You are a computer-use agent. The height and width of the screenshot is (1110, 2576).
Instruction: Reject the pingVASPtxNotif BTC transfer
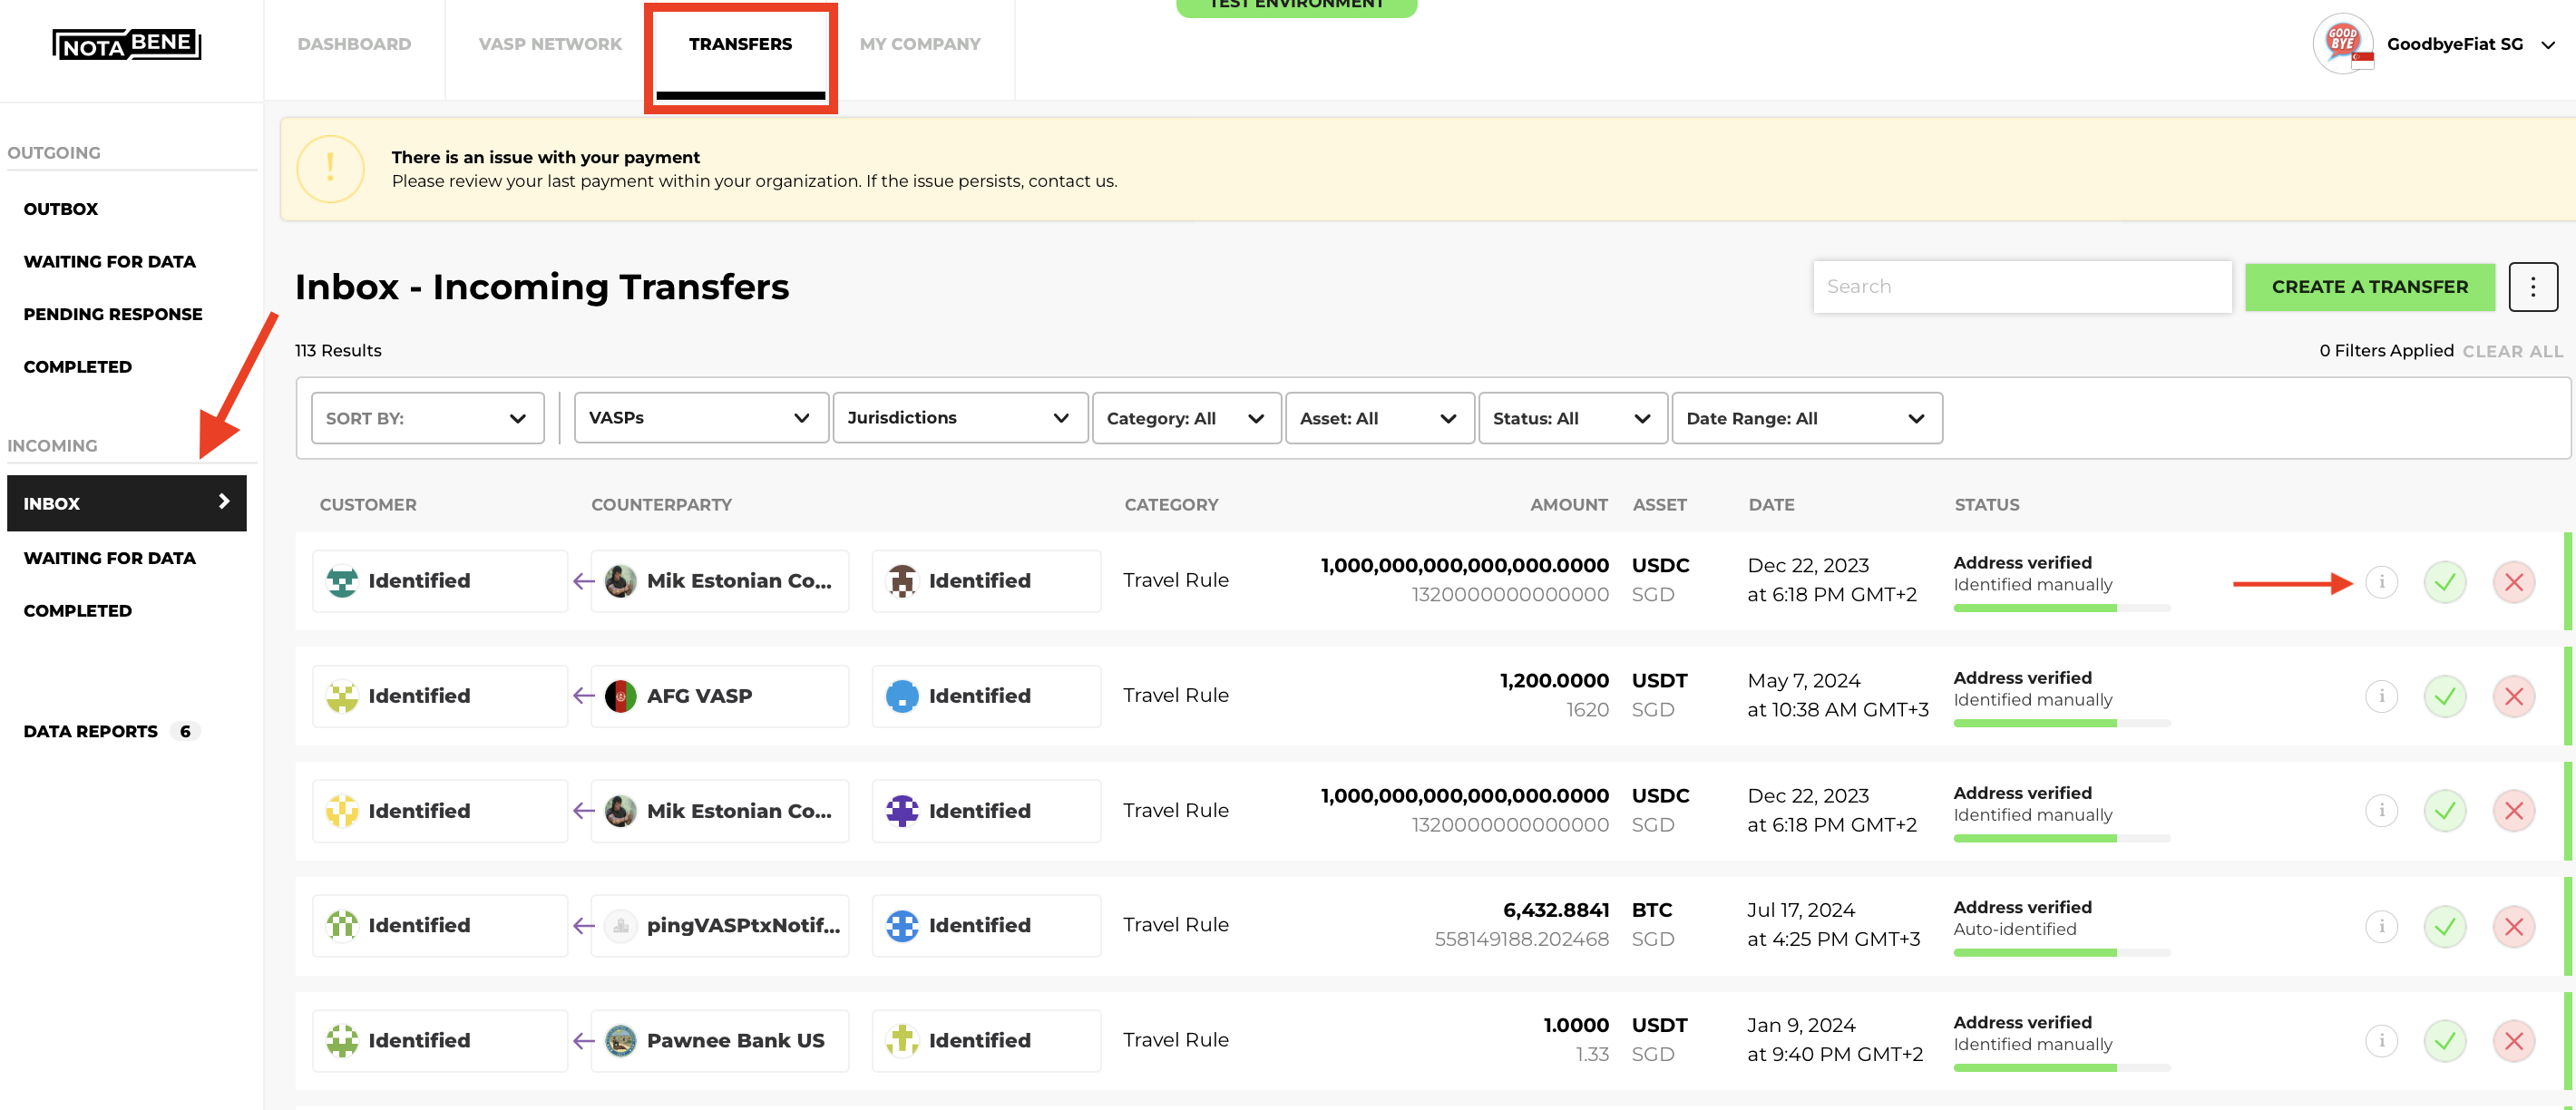(x=2514, y=926)
